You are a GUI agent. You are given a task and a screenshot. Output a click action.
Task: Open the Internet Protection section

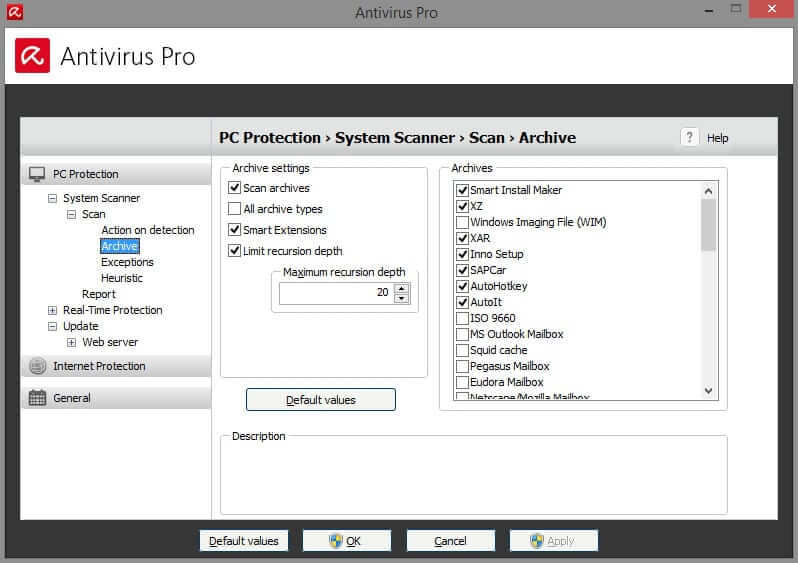coord(116,366)
